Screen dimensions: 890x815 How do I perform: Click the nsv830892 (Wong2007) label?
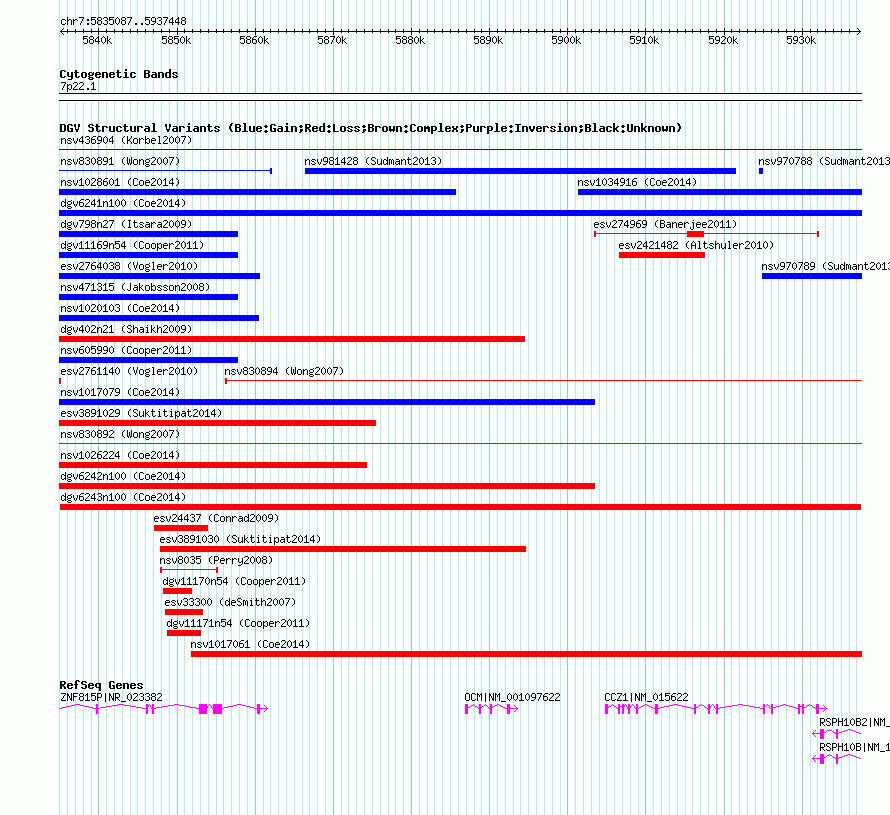click(x=120, y=434)
